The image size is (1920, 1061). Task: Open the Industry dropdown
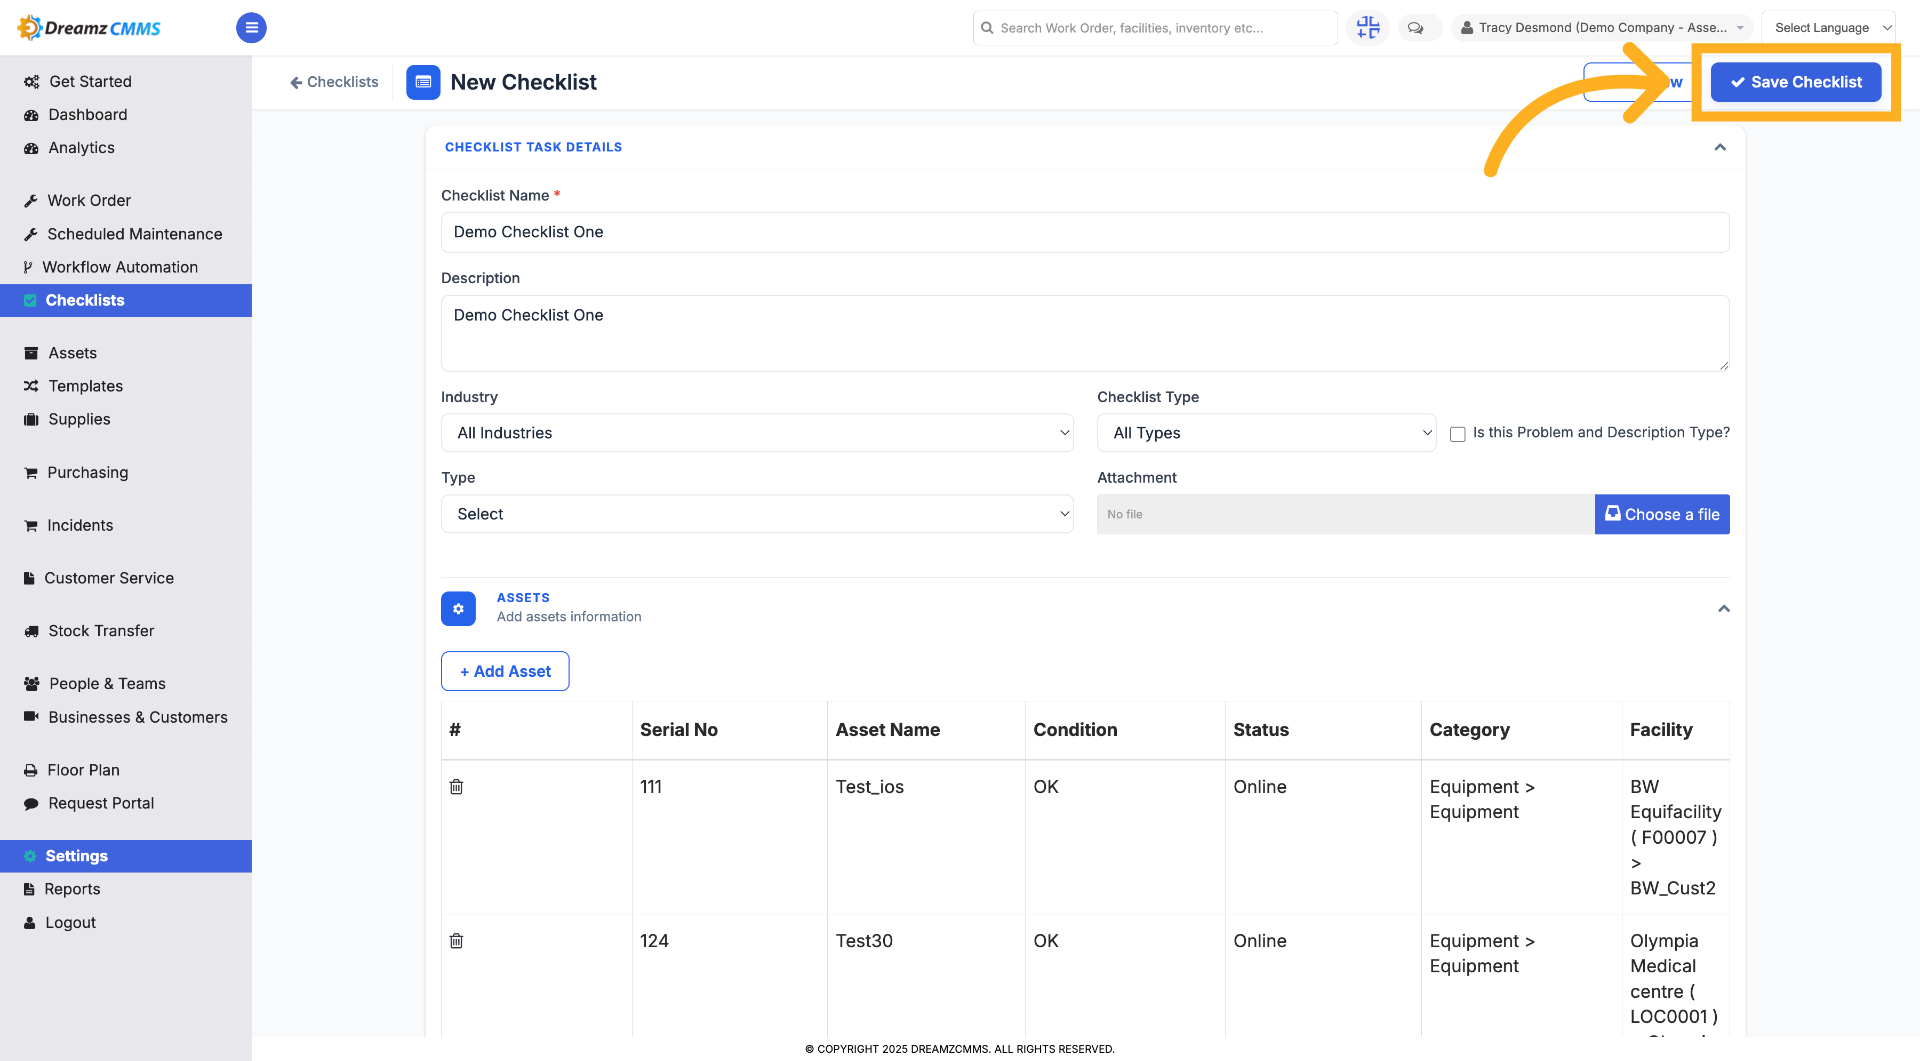(x=757, y=433)
